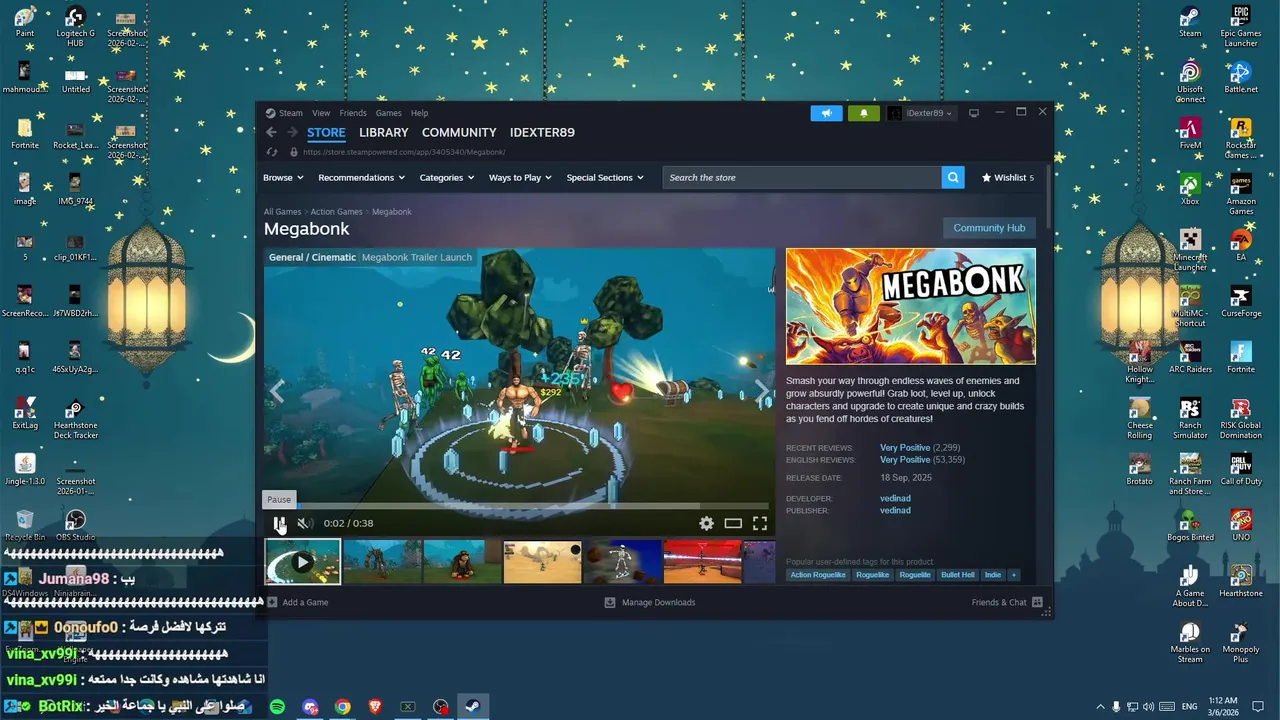Click the Steam taskbar icon
The width and height of the screenshot is (1280, 720).
(x=473, y=707)
